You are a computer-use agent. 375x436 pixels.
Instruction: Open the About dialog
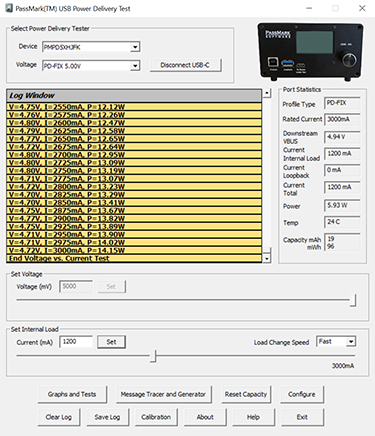[205, 417]
